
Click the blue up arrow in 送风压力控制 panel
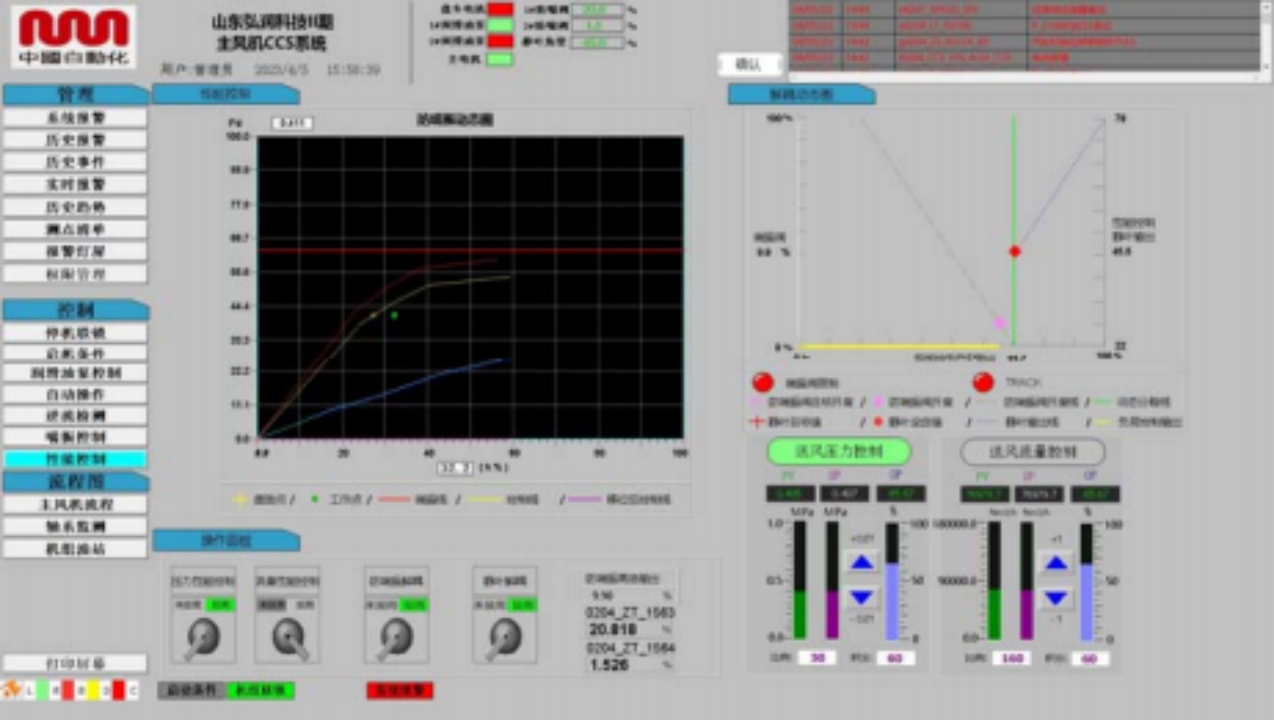coord(861,563)
